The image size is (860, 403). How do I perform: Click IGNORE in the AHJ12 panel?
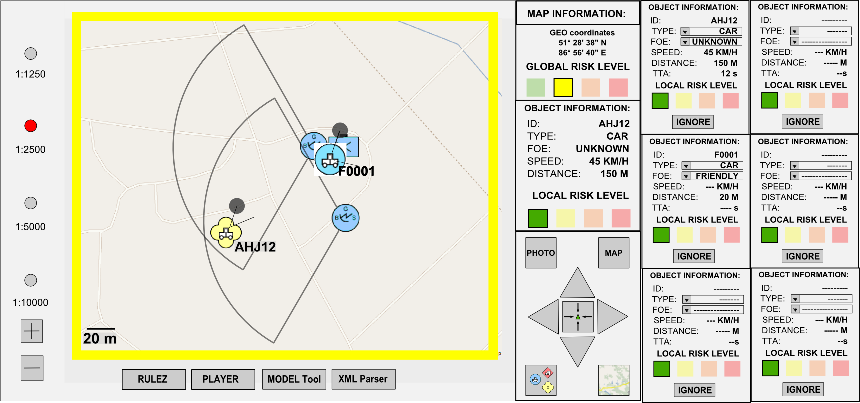[x=693, y=122]
